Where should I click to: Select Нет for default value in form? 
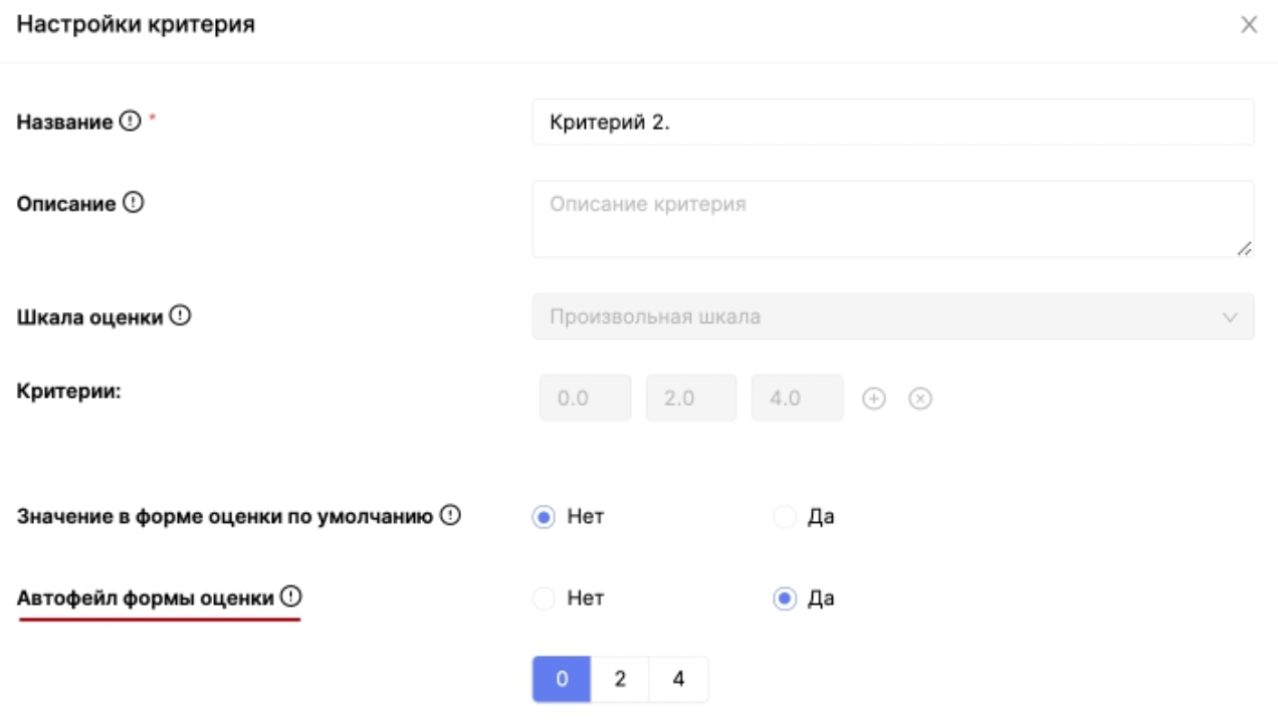543,518
